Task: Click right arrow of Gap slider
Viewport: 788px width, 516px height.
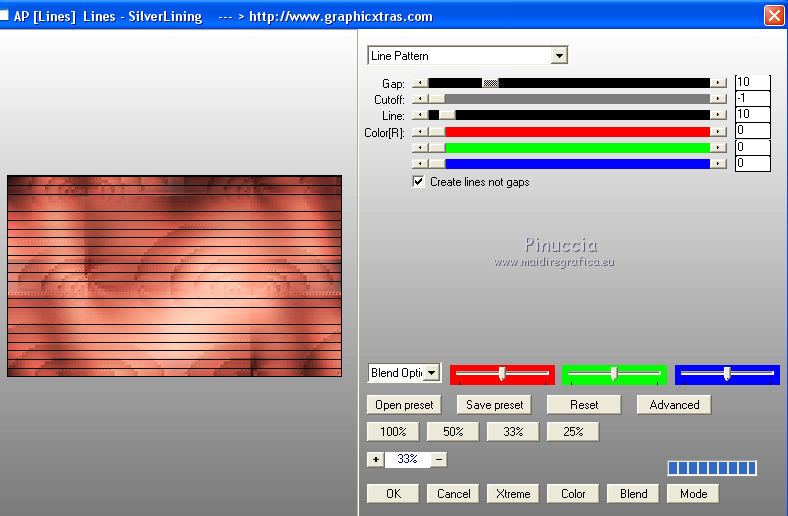Action: (718, 83)
